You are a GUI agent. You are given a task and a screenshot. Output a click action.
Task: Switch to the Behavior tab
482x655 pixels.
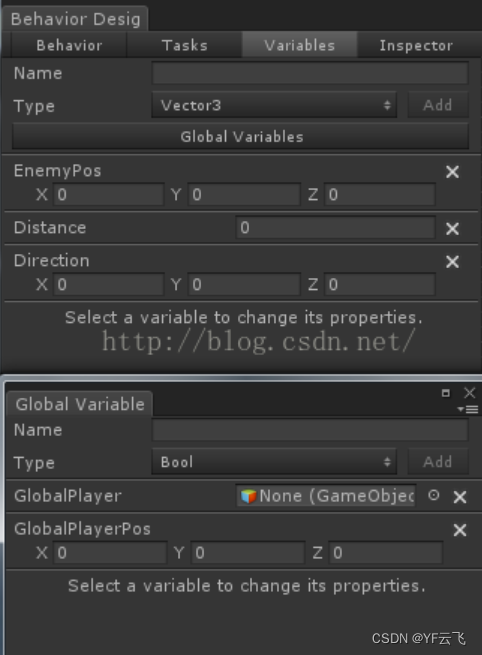[69, 45]
